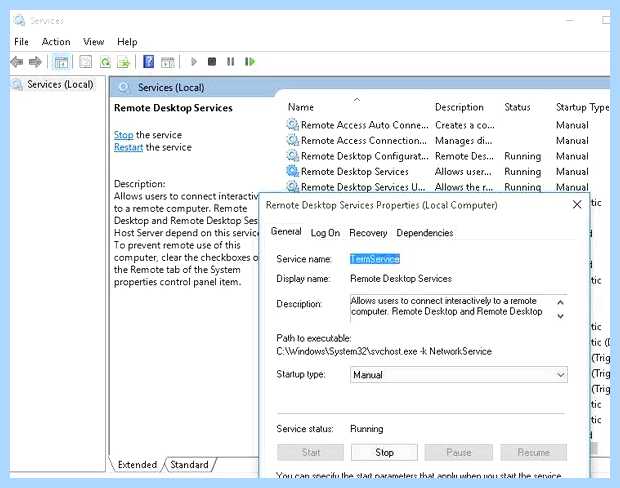Click the Services app icon in title bar
Image resolution: width=620 pixels, height=488 pixels.
(19, 20)
